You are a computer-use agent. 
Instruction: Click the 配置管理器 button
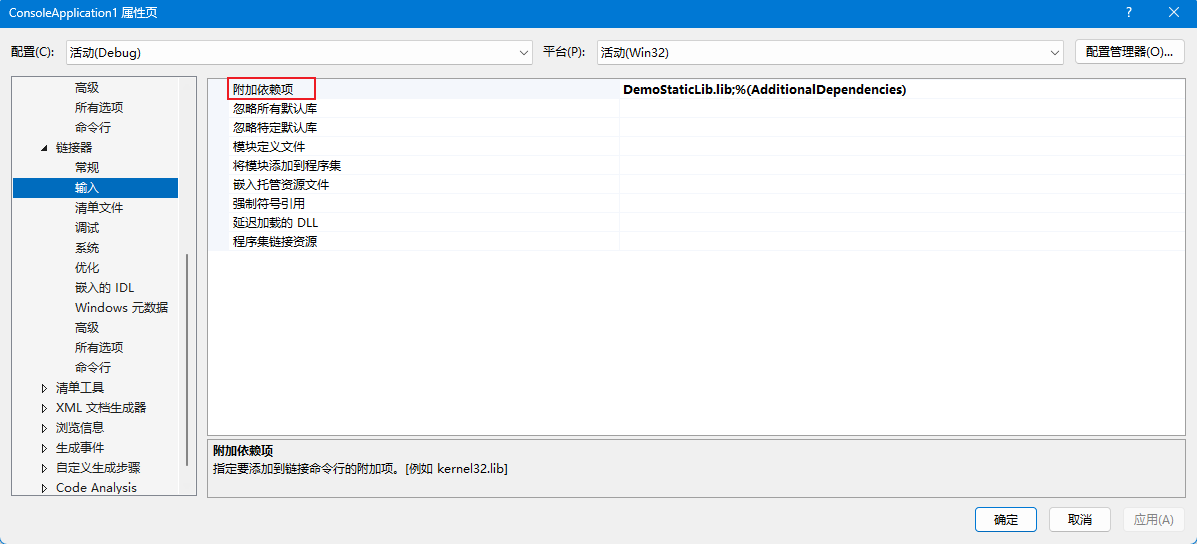(1129, 52)
